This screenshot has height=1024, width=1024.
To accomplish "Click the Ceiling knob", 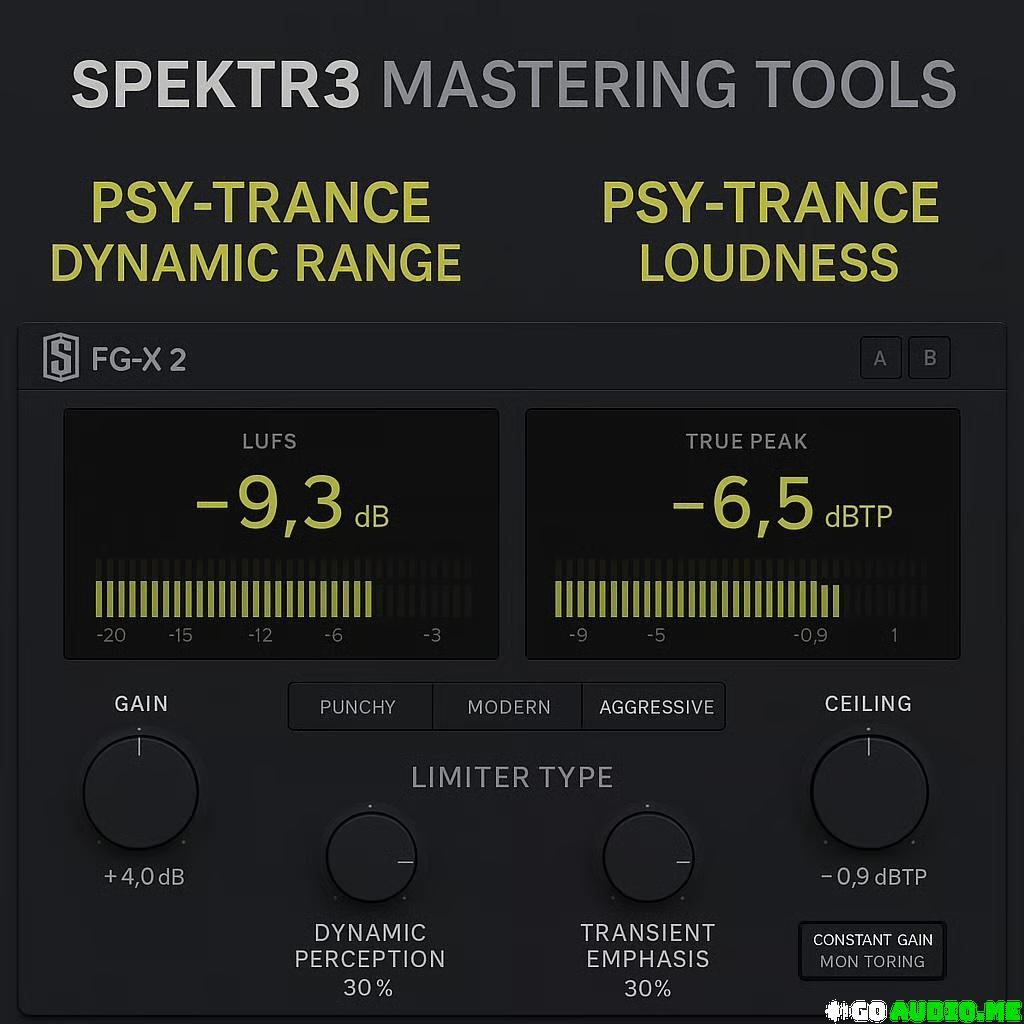I will [868, 791].
